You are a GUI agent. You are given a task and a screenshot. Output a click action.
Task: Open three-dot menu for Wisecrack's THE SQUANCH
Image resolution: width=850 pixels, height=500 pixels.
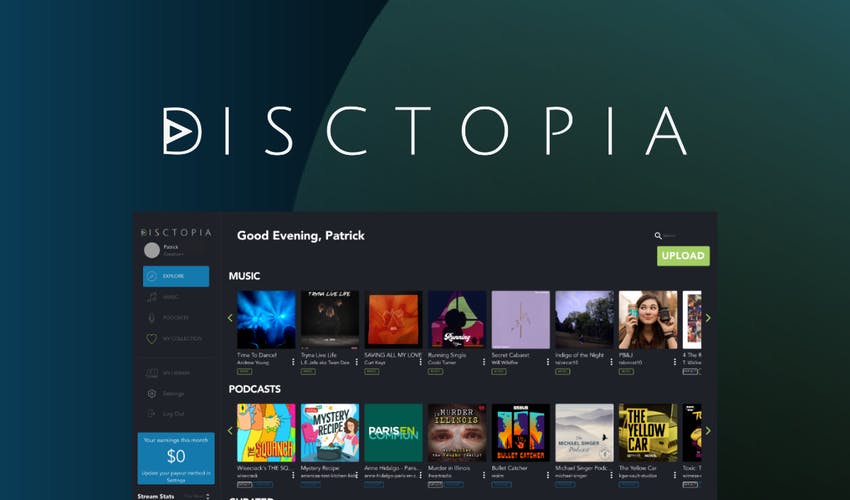(293, 475)
